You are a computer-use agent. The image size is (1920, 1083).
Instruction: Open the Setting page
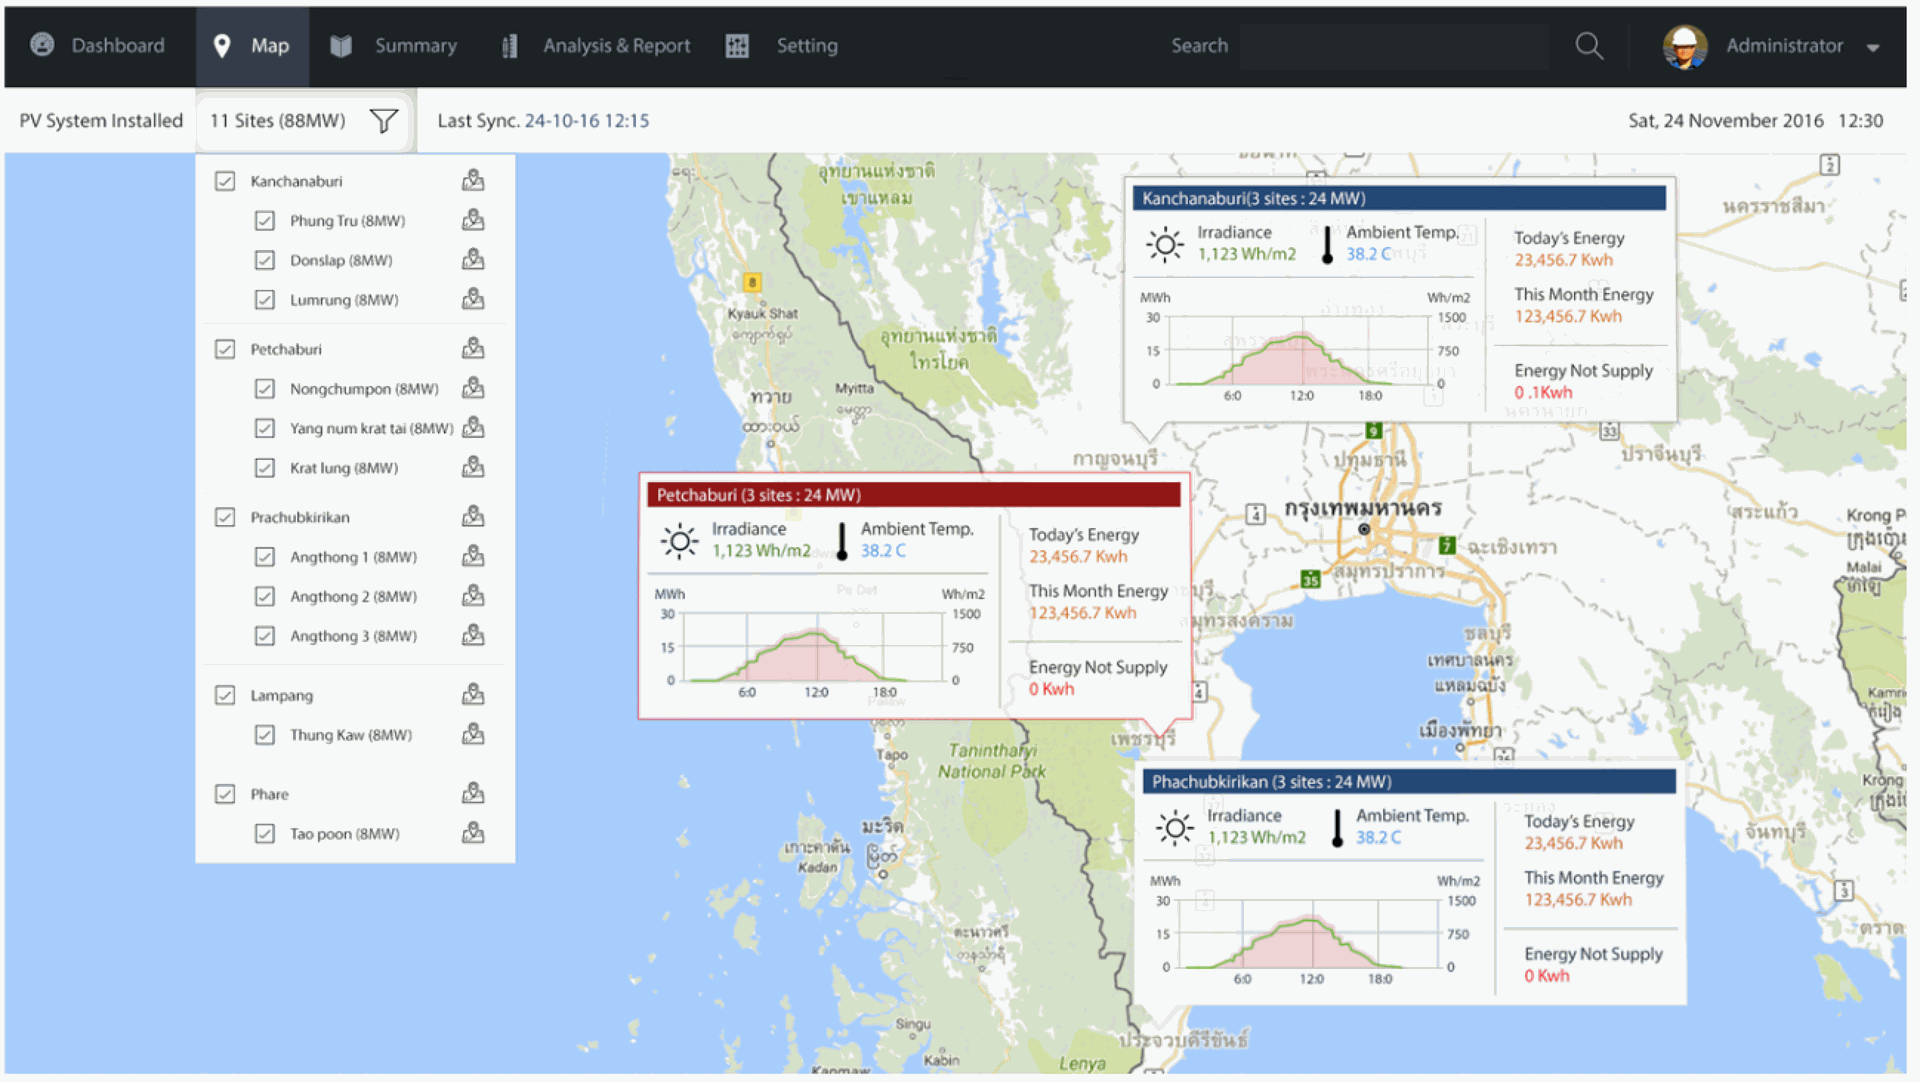click(806, 45)
